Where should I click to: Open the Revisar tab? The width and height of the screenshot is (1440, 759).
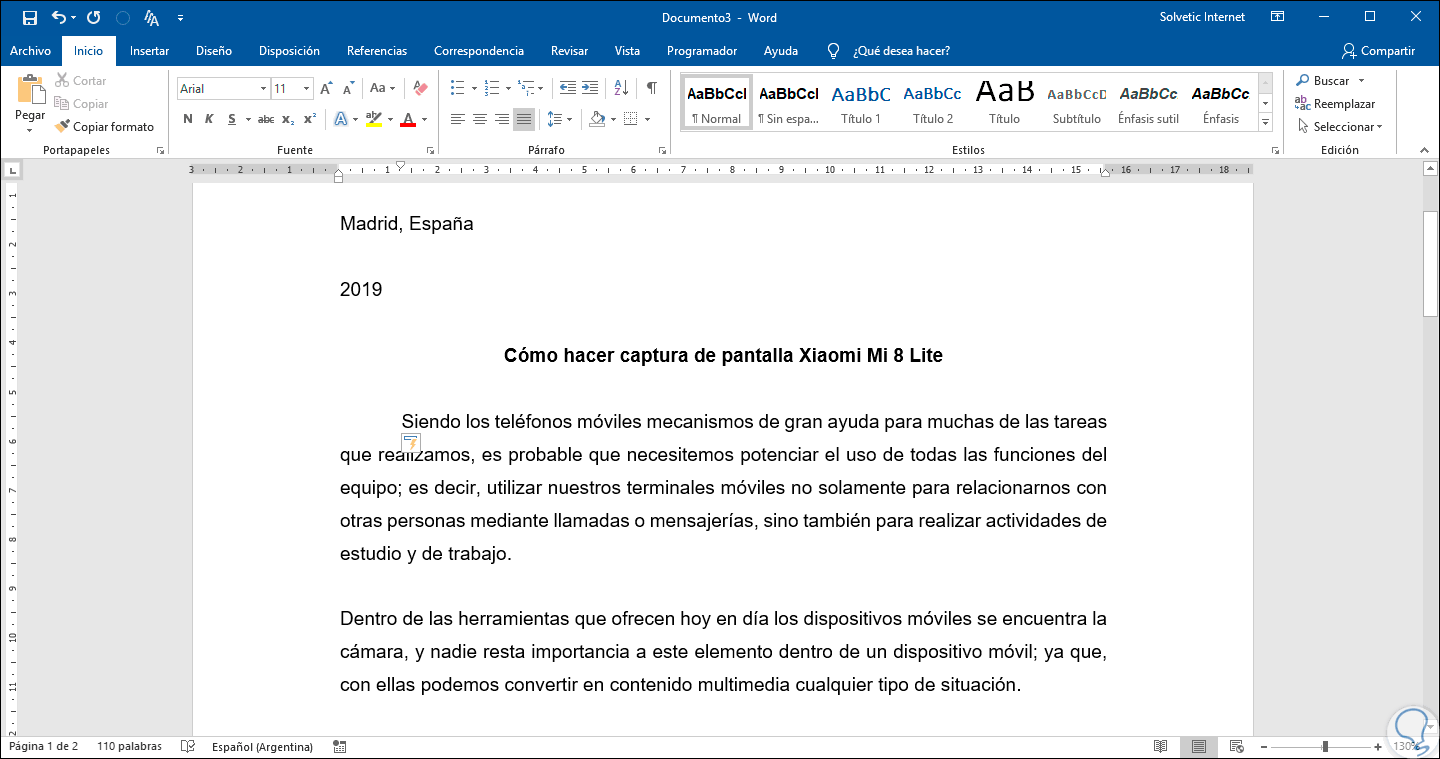pyautogui.click(x=569, y=51)
